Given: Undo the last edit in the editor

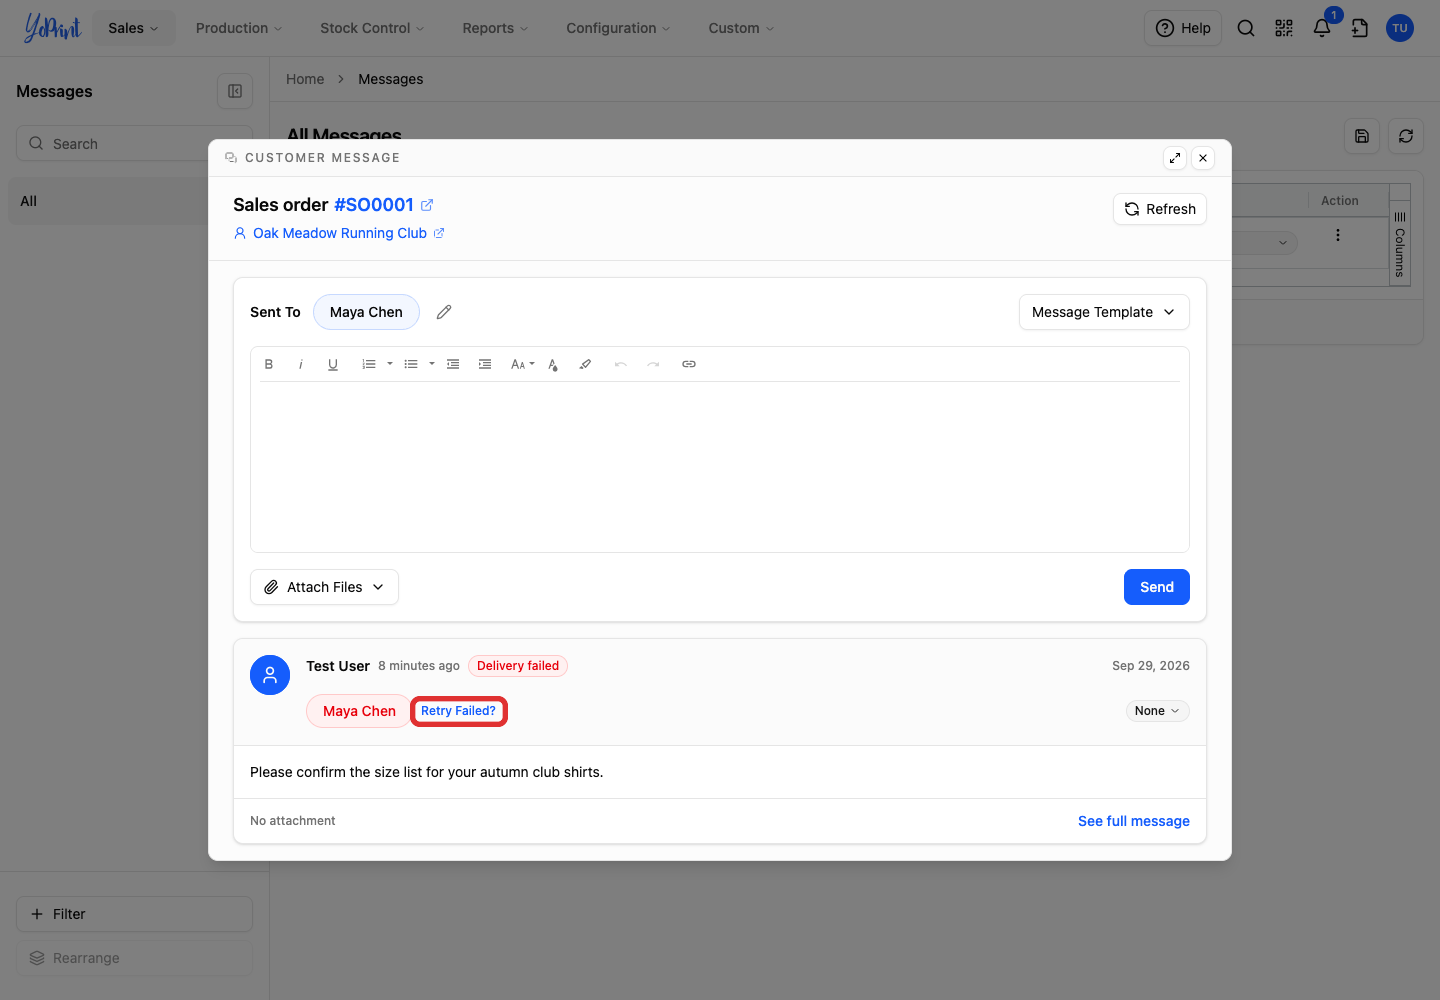Looking at the screenshot, I should 621,364.
